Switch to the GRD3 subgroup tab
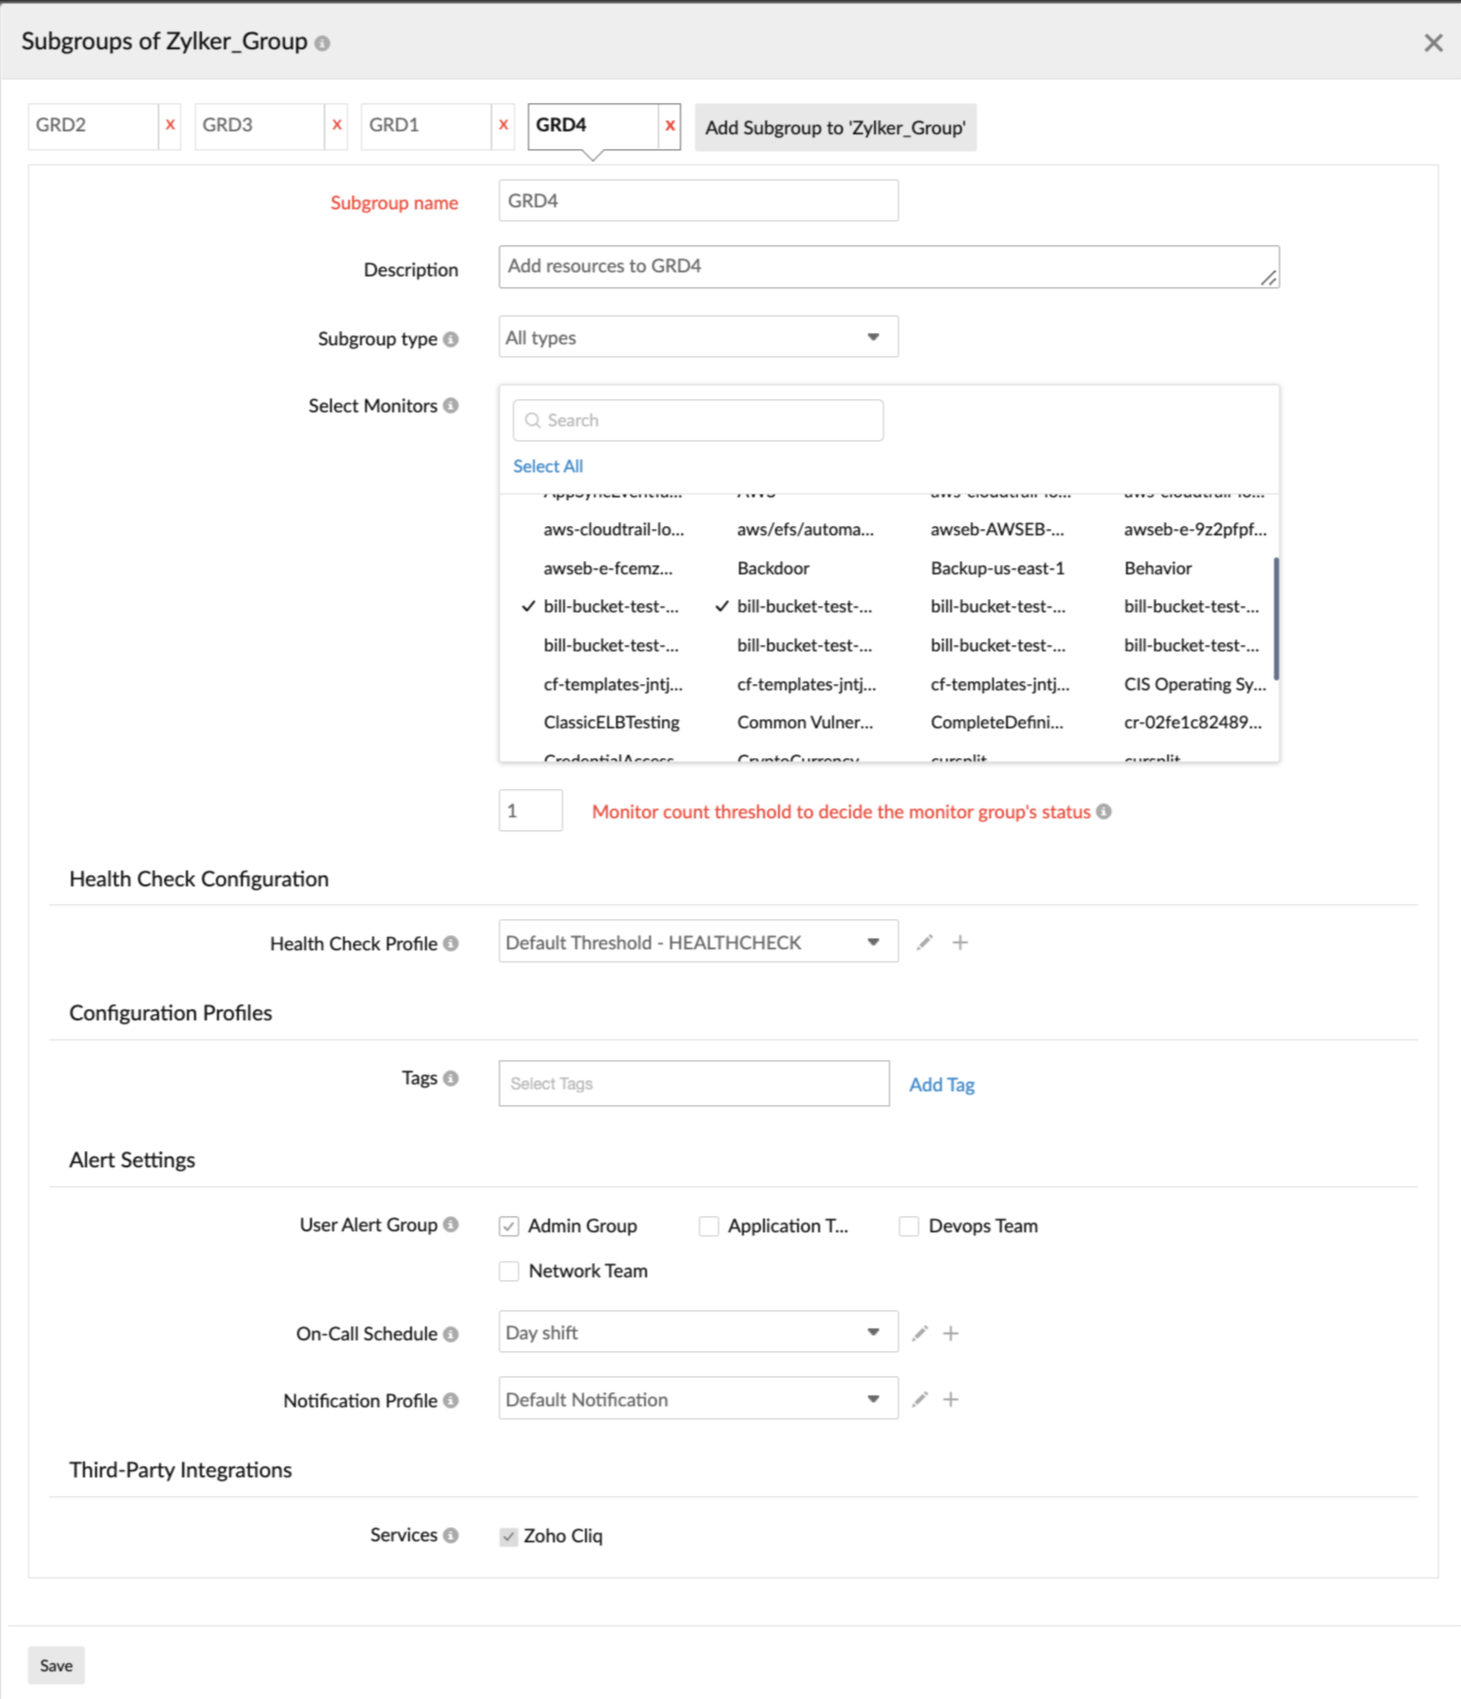This screenshot has height=1699, width=1461. (x=259, y=126)
